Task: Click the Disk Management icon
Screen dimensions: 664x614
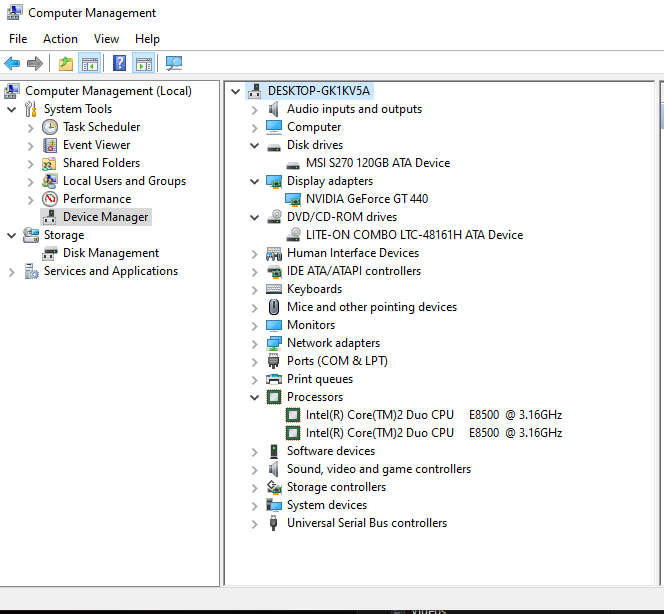Action: point(50,254)
